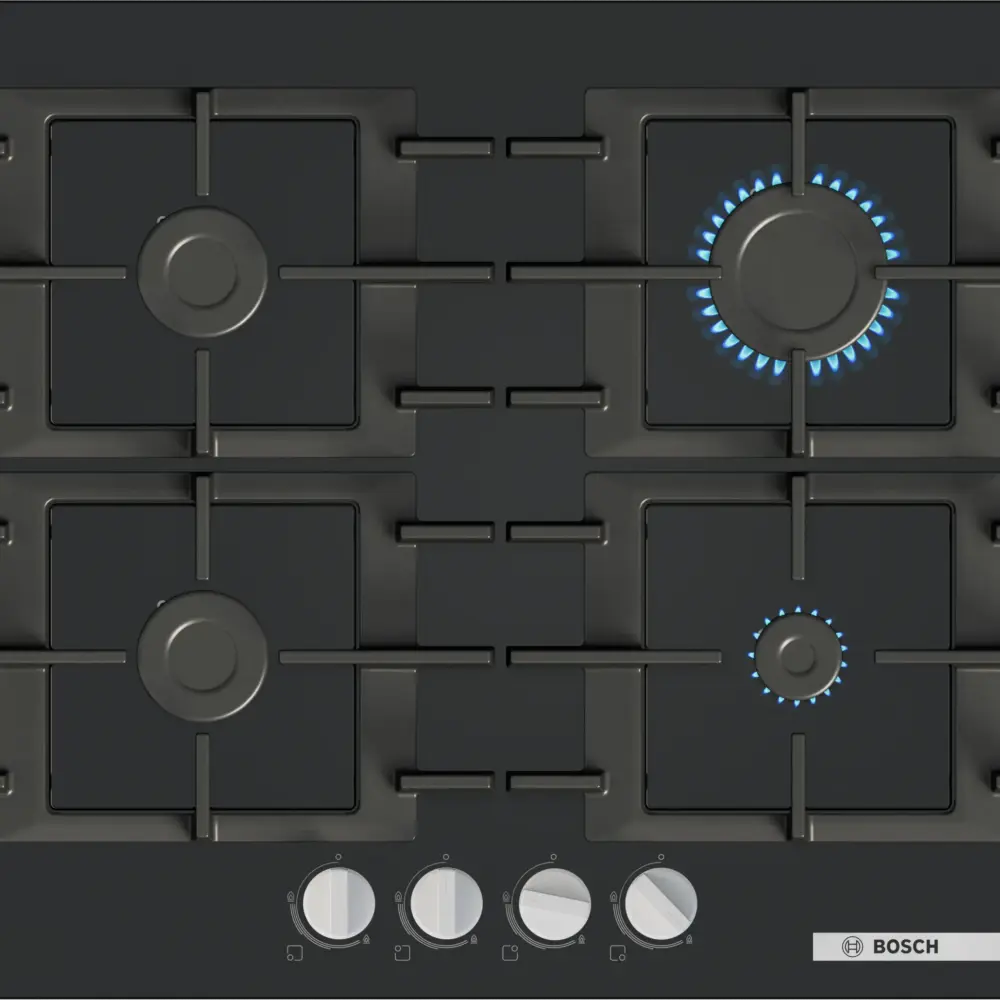Click the BOSCH brand text
1000x1000 pixels.
pos(906,946)
